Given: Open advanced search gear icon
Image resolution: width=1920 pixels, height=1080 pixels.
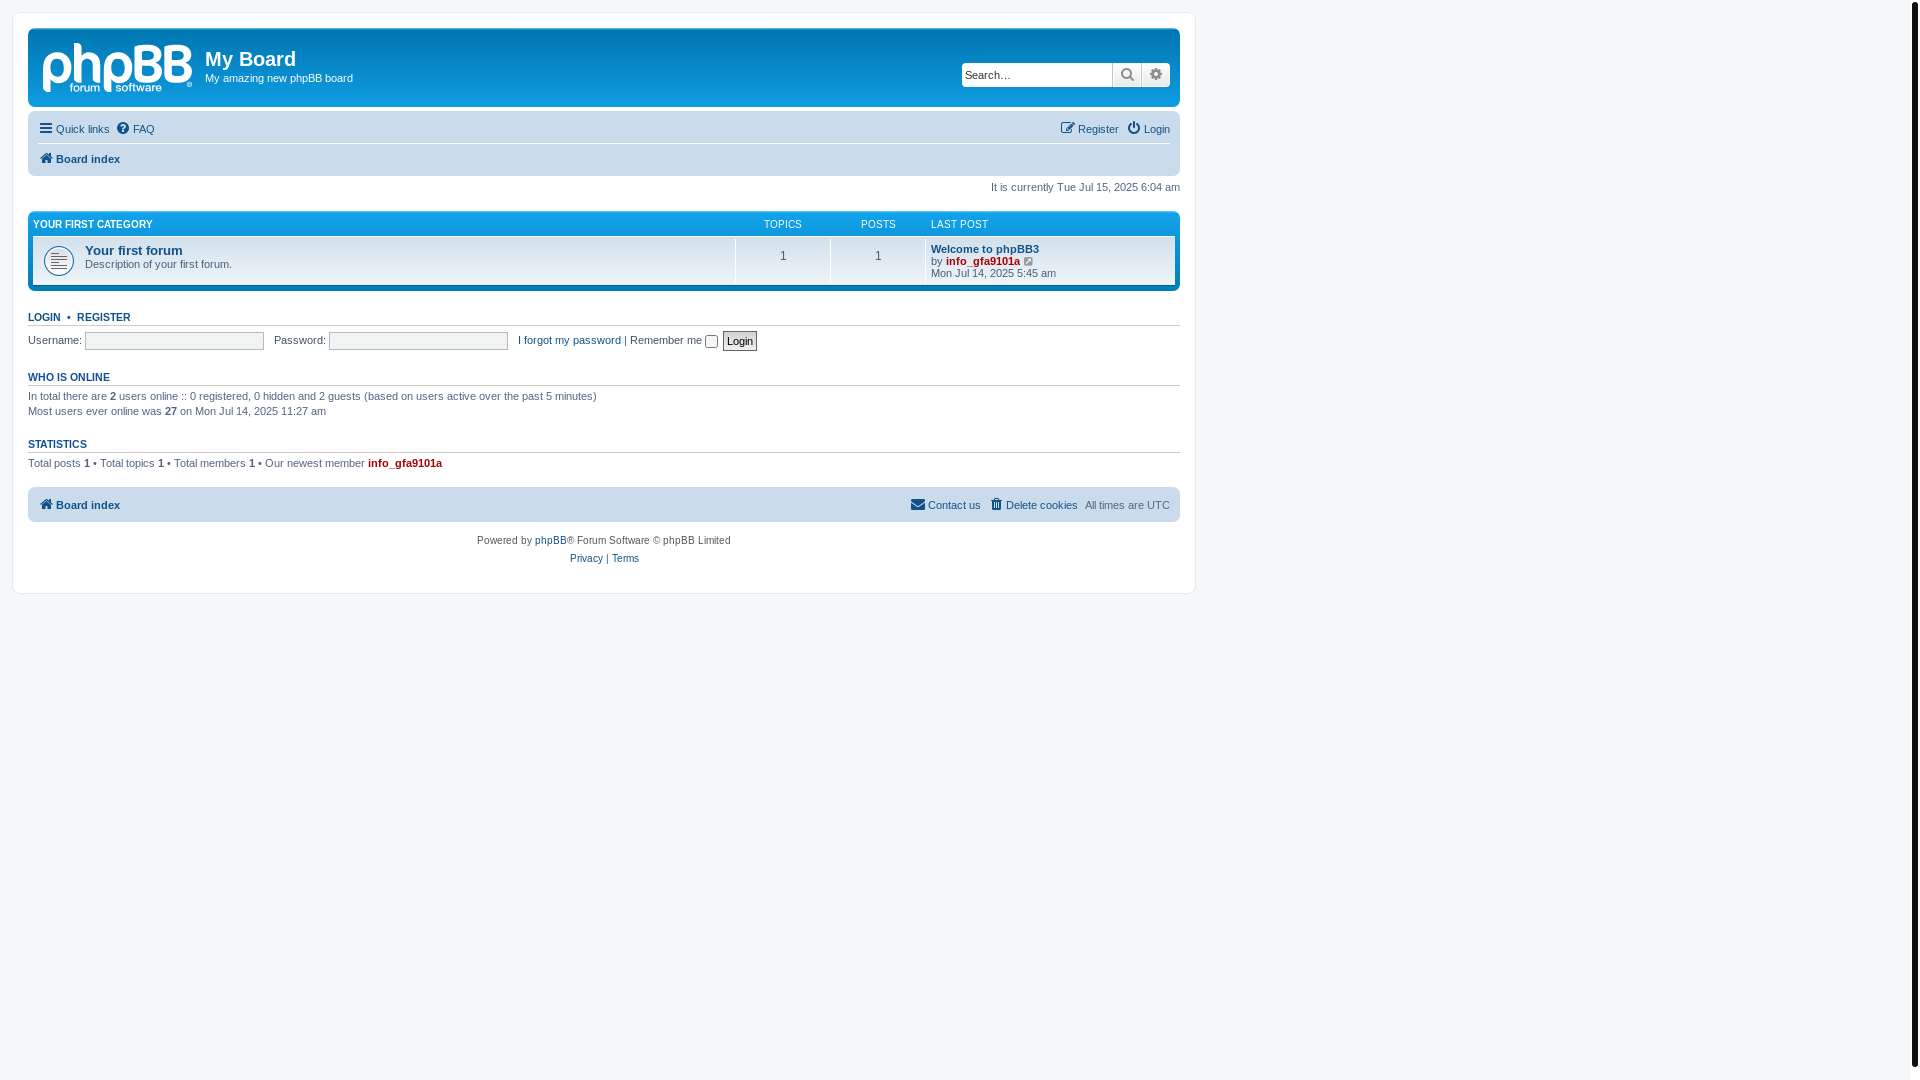Looking at the screenshot, I should 1156,75.
